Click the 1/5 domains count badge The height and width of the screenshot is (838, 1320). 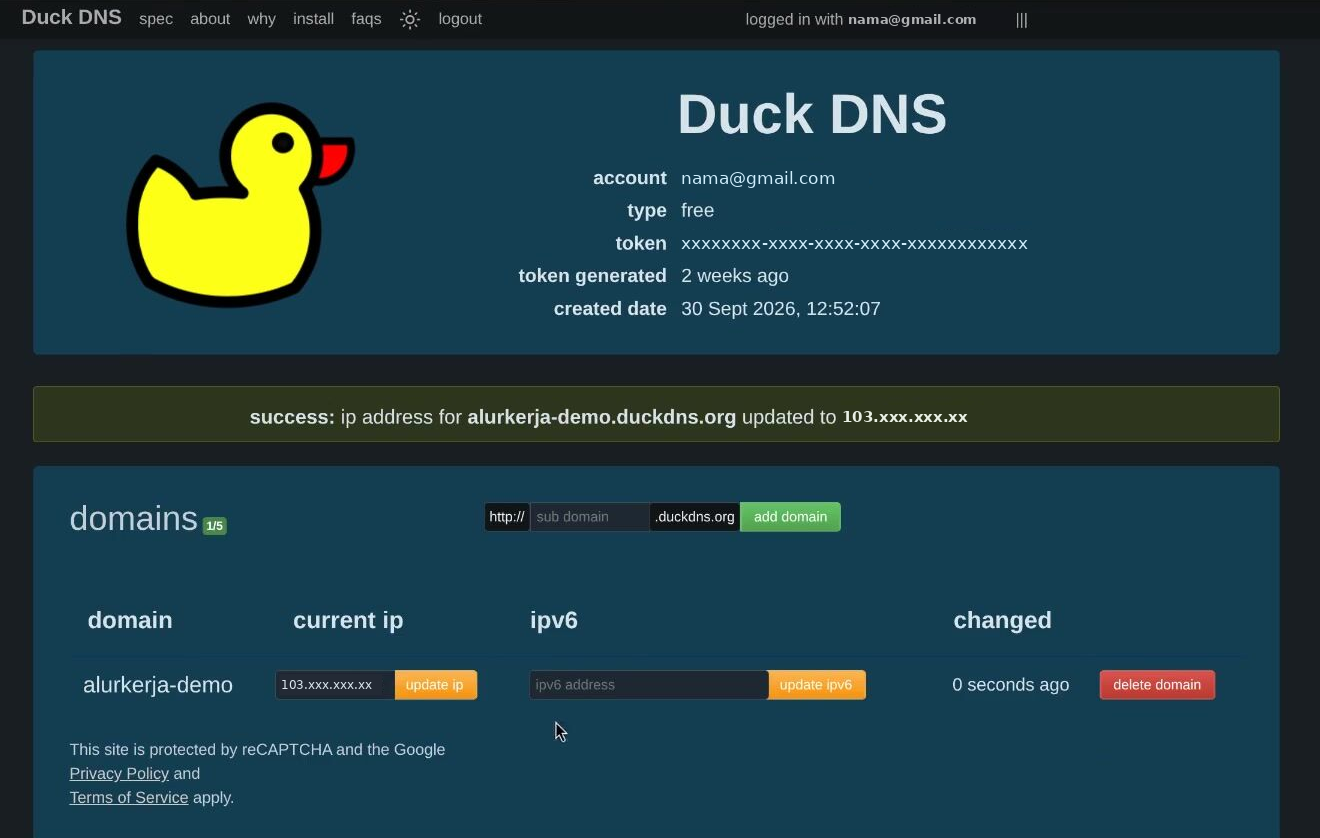[x=215, y=526]
